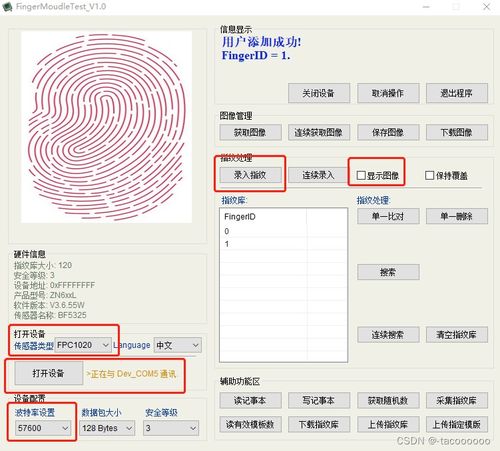
Task: Toggle the 保持覆盖 checkbox
Action: [430, 175]
